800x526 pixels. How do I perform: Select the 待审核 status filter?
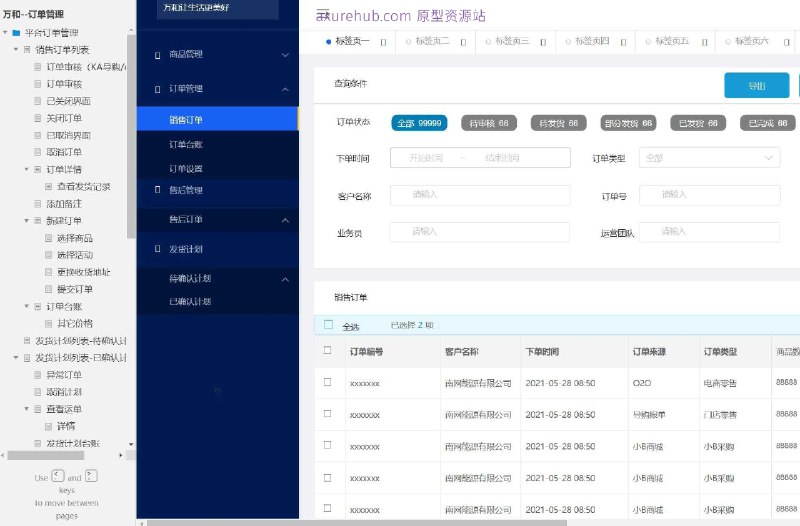click(489, 123)
